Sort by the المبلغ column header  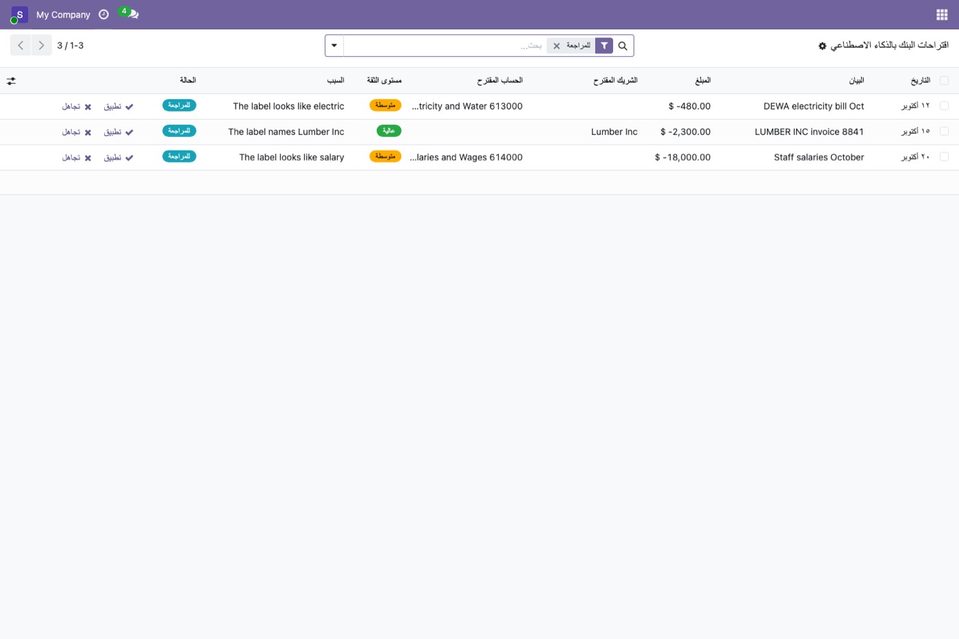(x=702, y=81)
